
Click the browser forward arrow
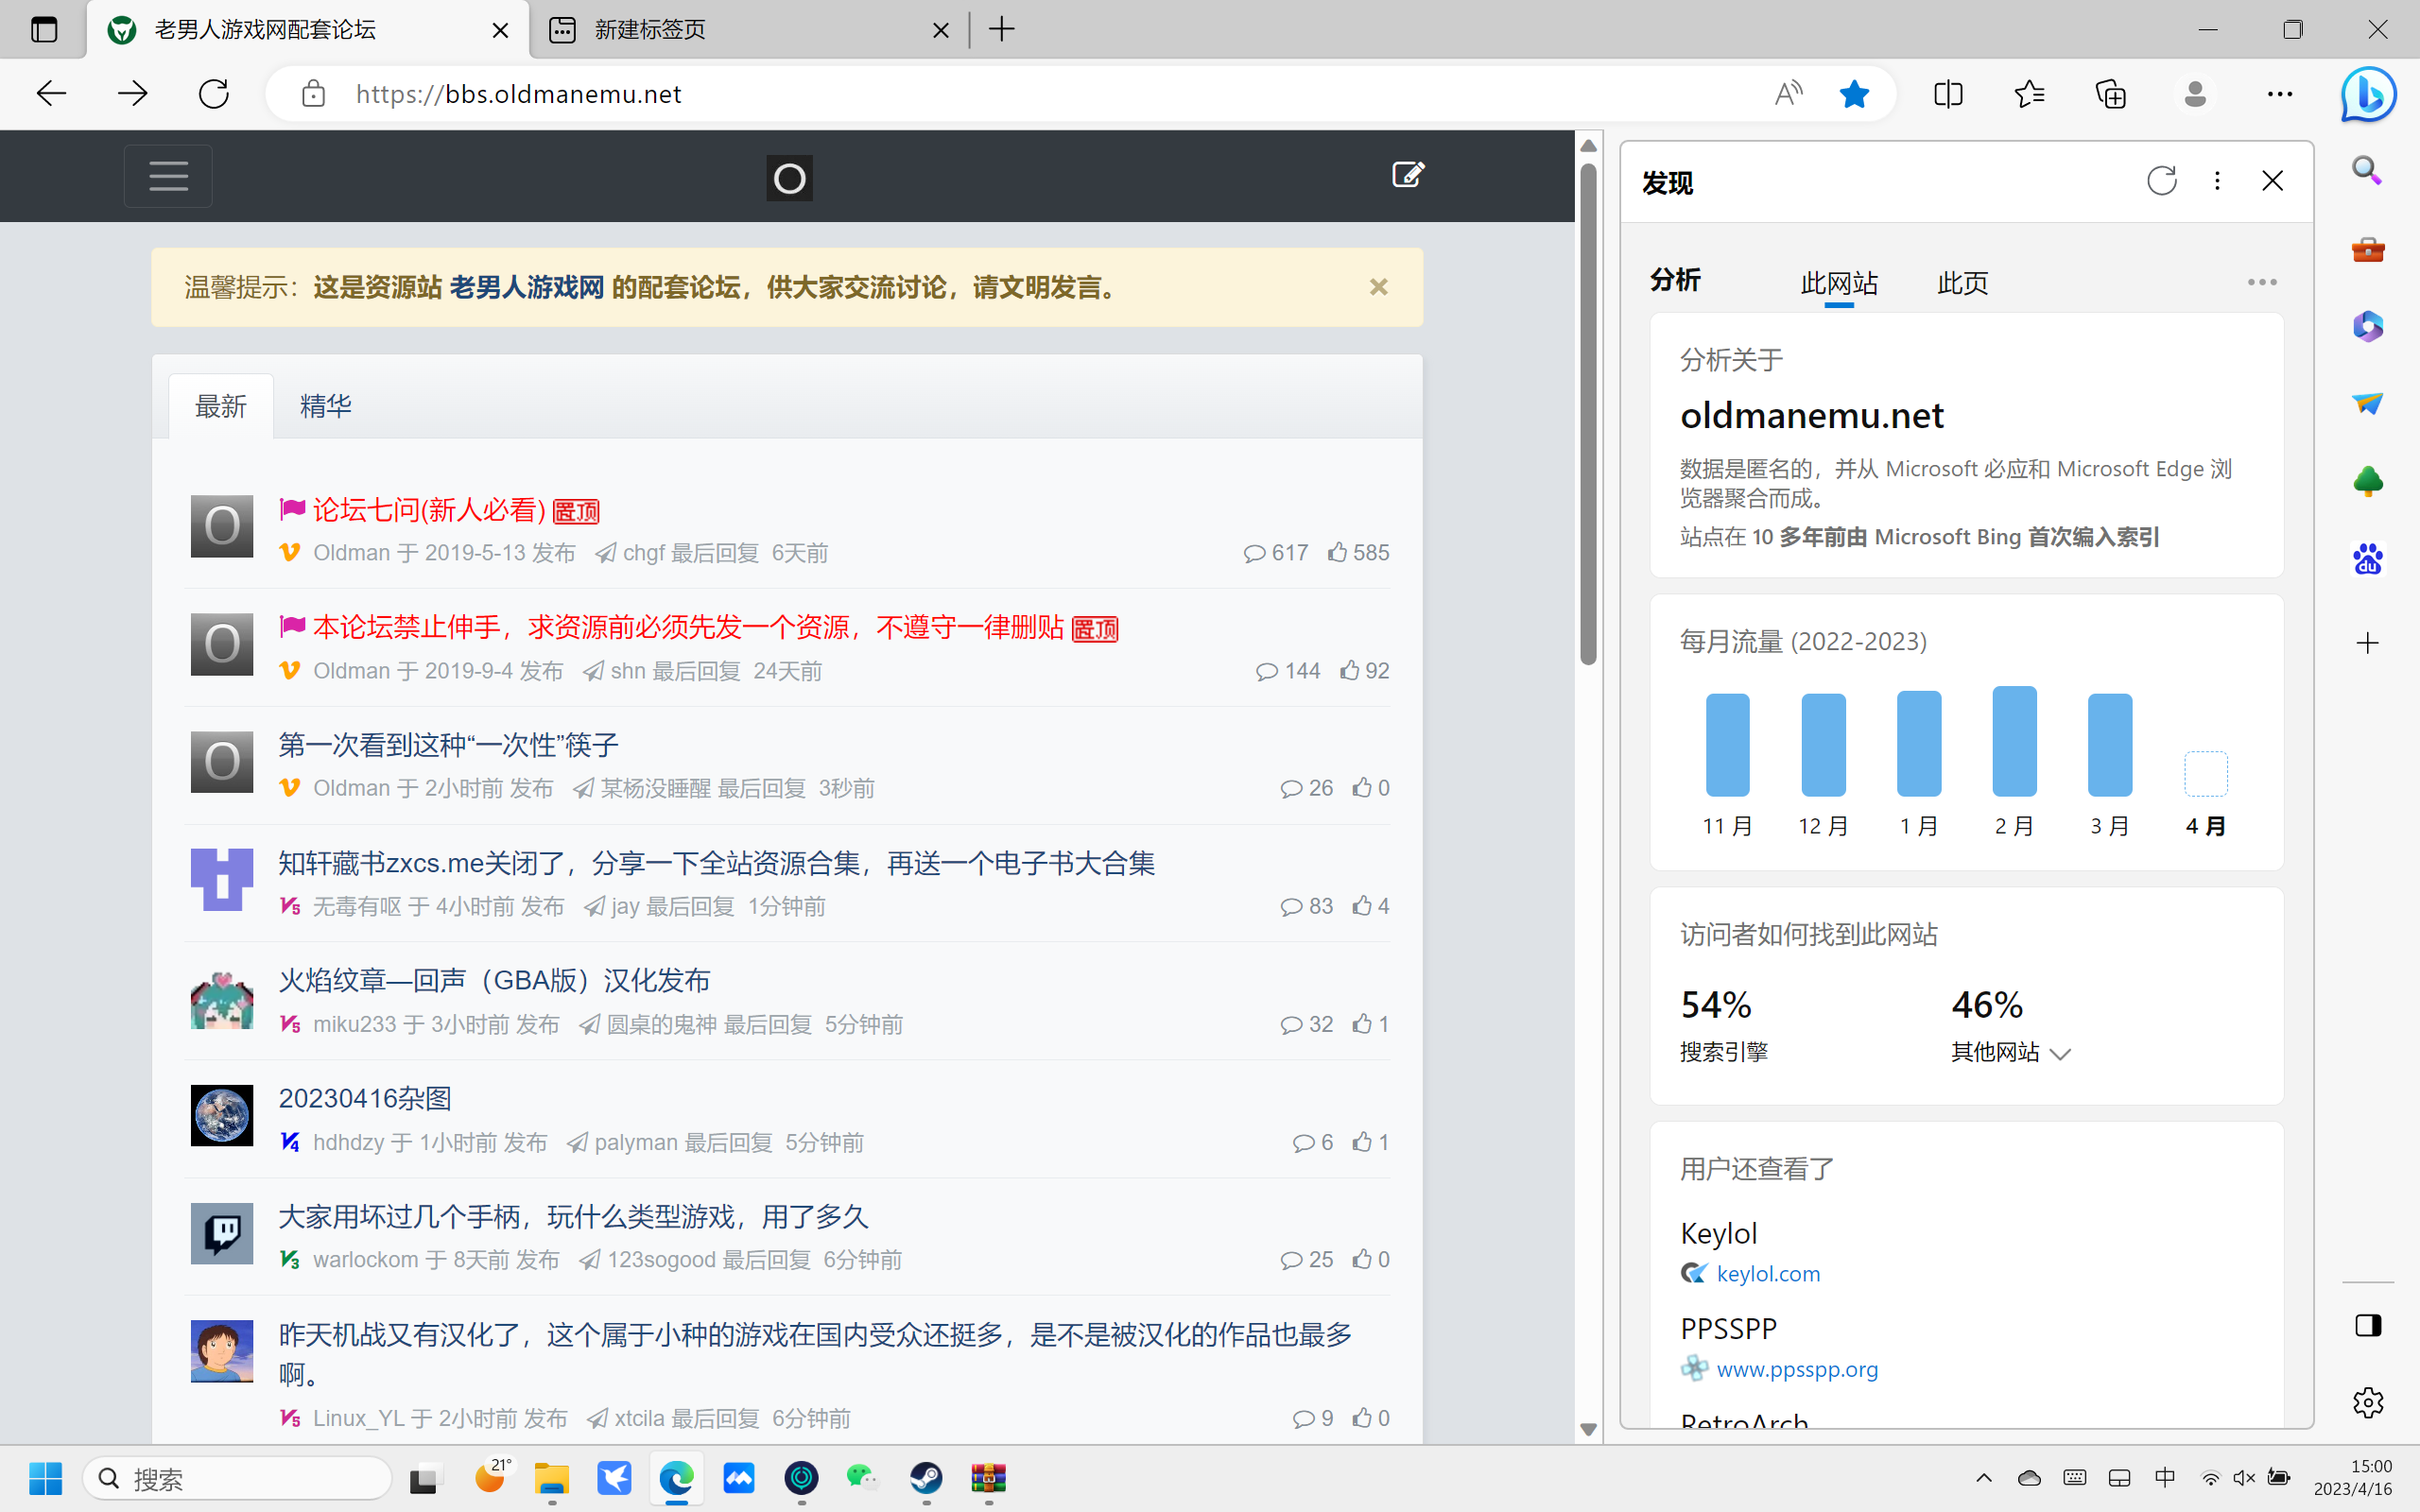(x=132, y=94)
